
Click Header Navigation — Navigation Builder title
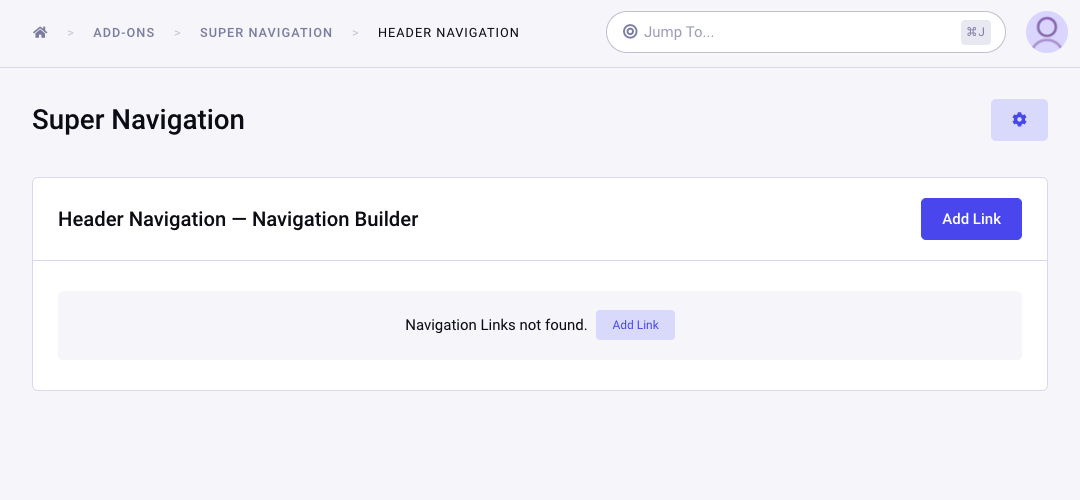[x=238, y=219]
